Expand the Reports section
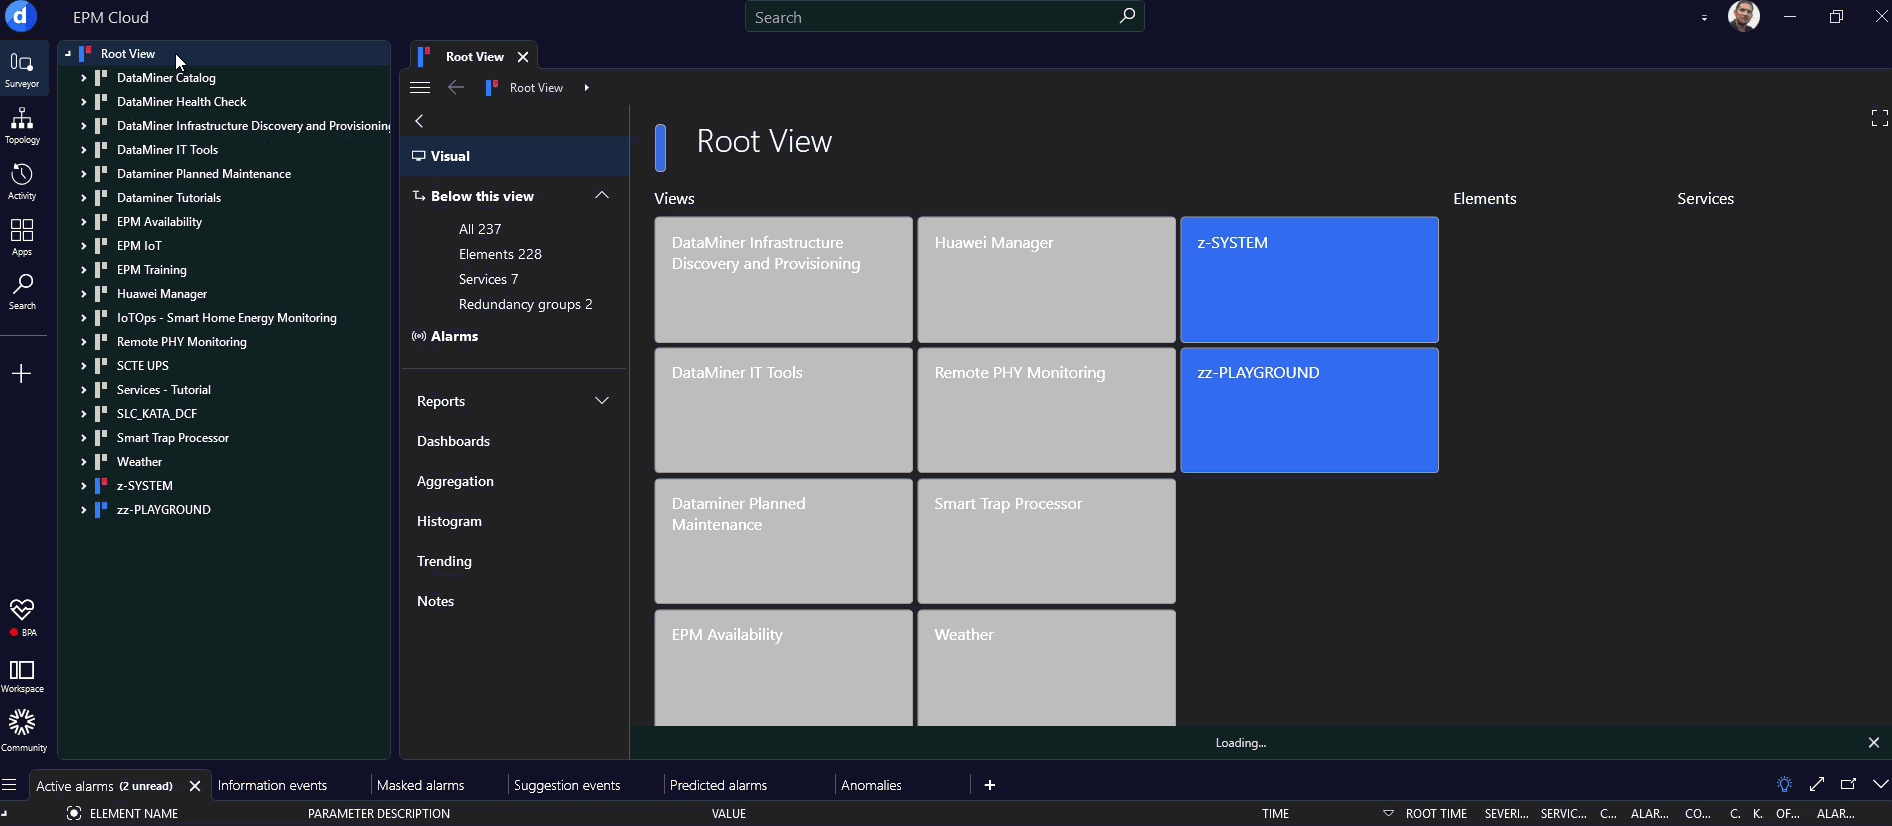This screenshot has width=1892, height=826. [602, 401]
